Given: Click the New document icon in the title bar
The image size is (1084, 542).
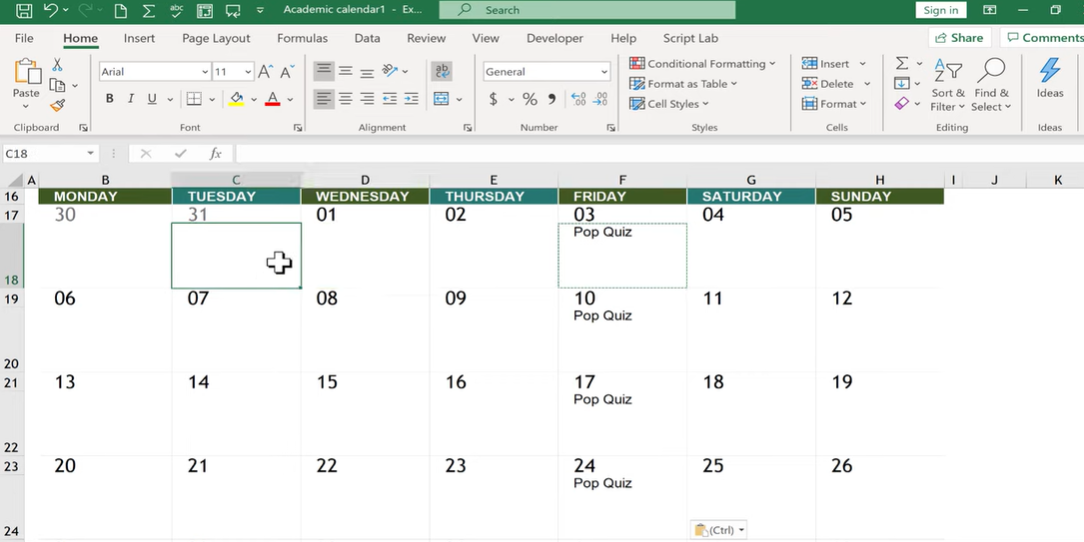Looking at the screenshot, I should pos(120,10).
